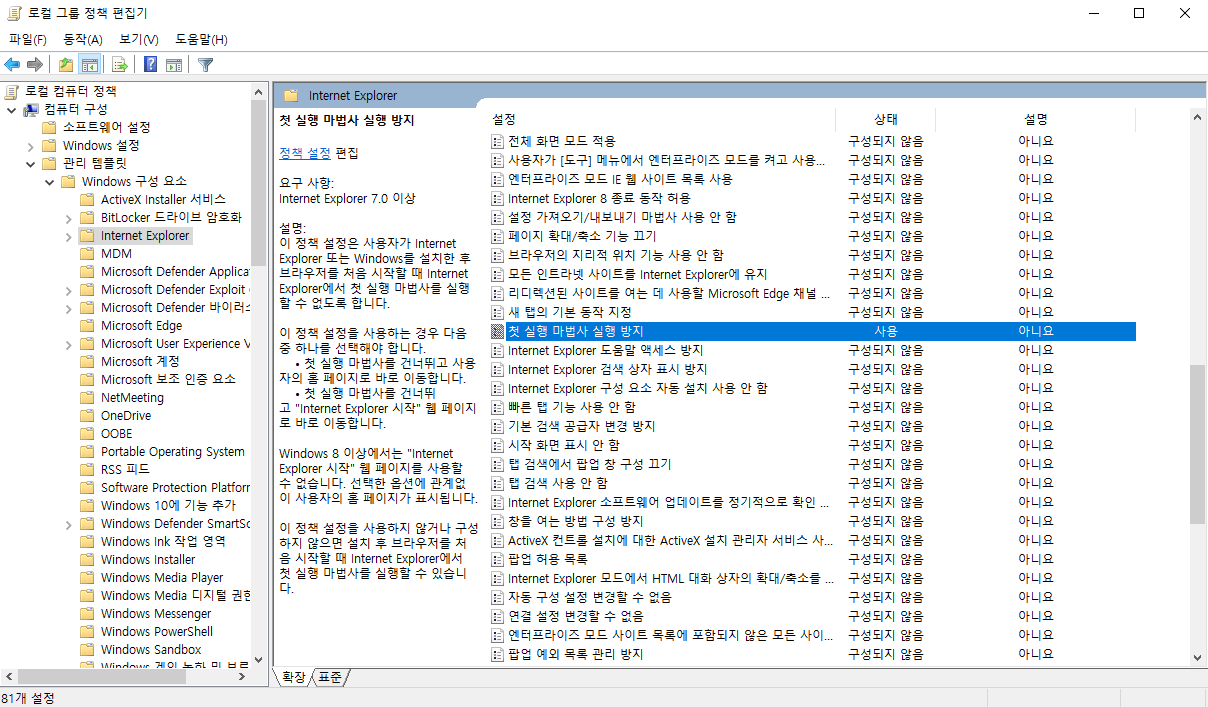Image resolution: width=1208 pixels, height=707 pixels.
Task: Toggle the show/hide console tree icon
Action: [90, 65]
